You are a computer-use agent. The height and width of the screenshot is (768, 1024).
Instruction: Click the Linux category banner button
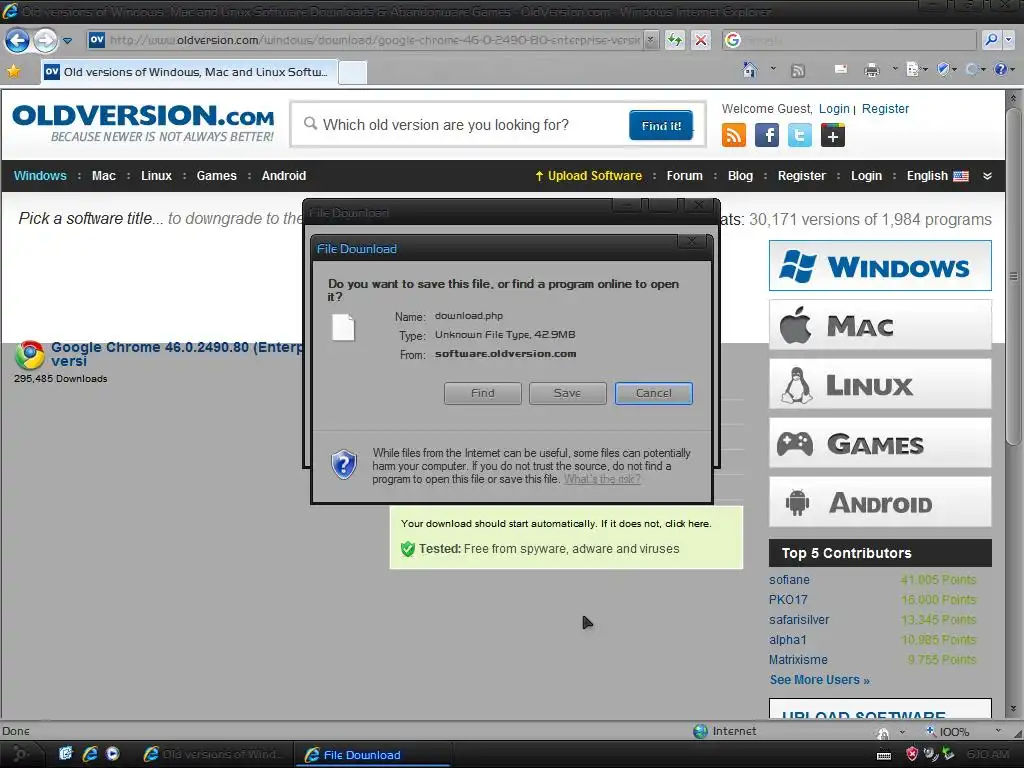point(880,384)
